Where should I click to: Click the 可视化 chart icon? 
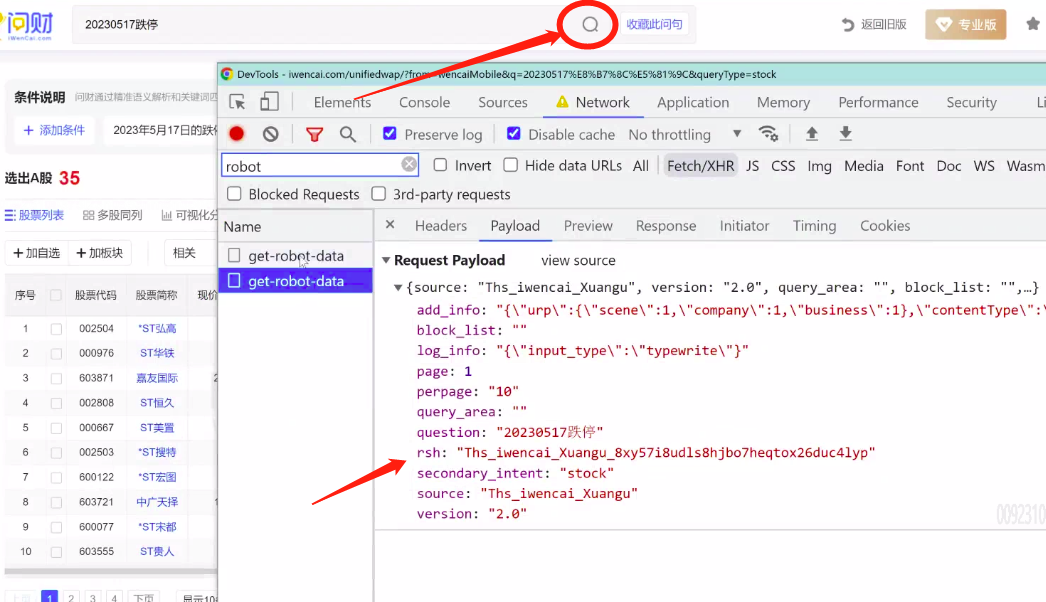tap(166, 215)
